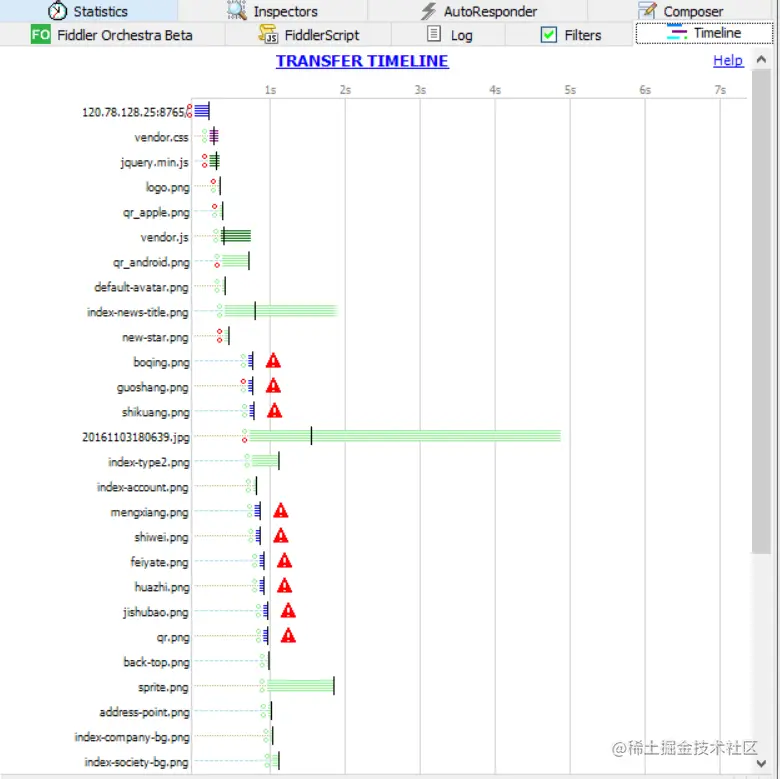Click the 'back-top.png' row label
780x779 pixels.
(x=156, y=662)
